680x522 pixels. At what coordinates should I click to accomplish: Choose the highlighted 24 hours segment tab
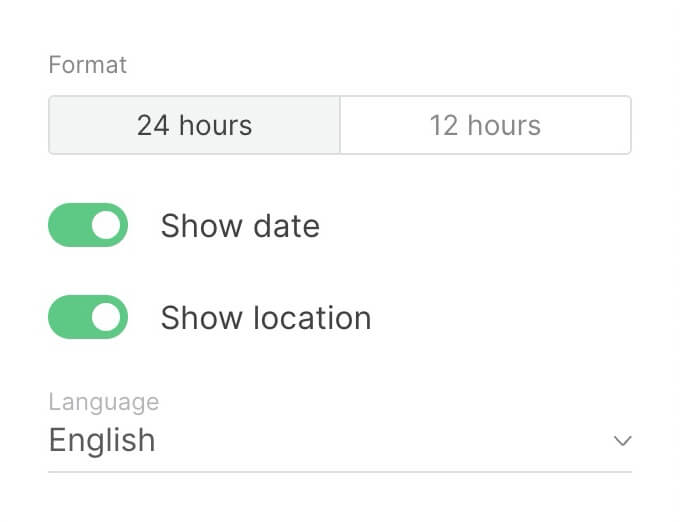[x=194, y=125]
